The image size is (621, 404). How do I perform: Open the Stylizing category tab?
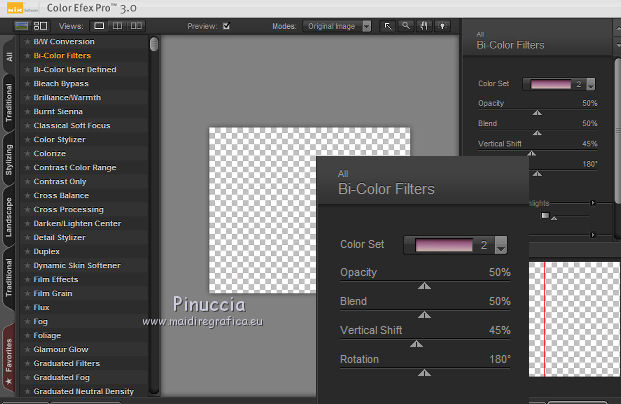coord(9,159)
